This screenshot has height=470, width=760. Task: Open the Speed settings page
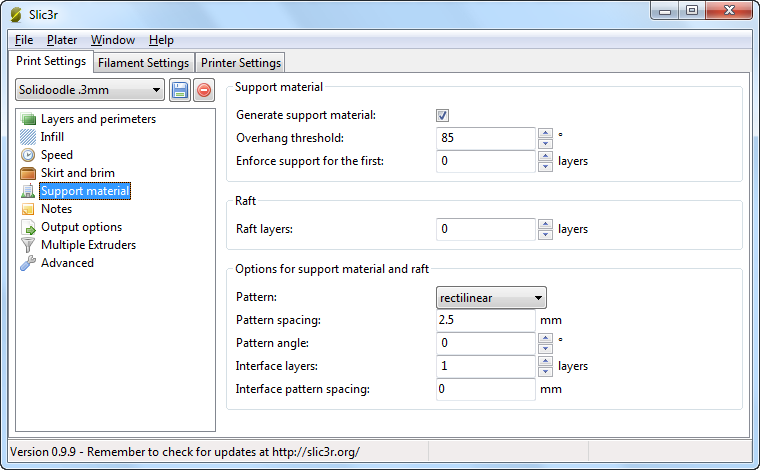tap(56, 155)
